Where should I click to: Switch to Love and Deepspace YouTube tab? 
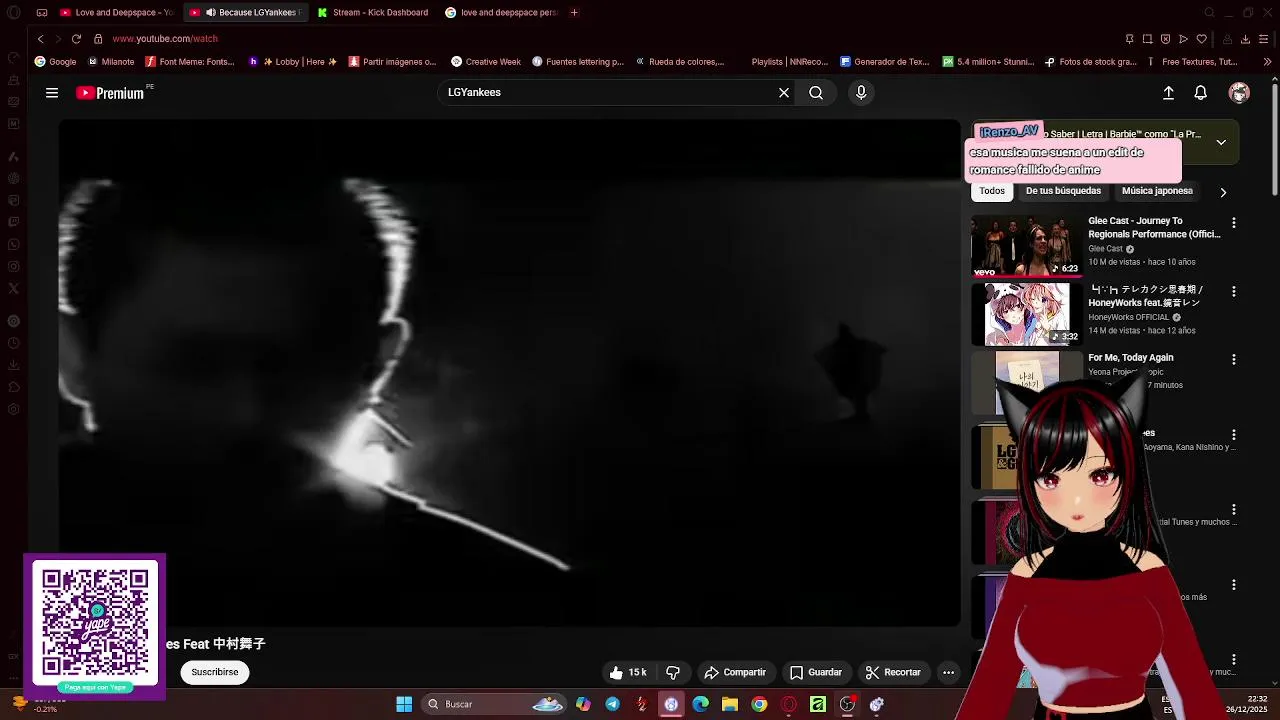(116, 12)
